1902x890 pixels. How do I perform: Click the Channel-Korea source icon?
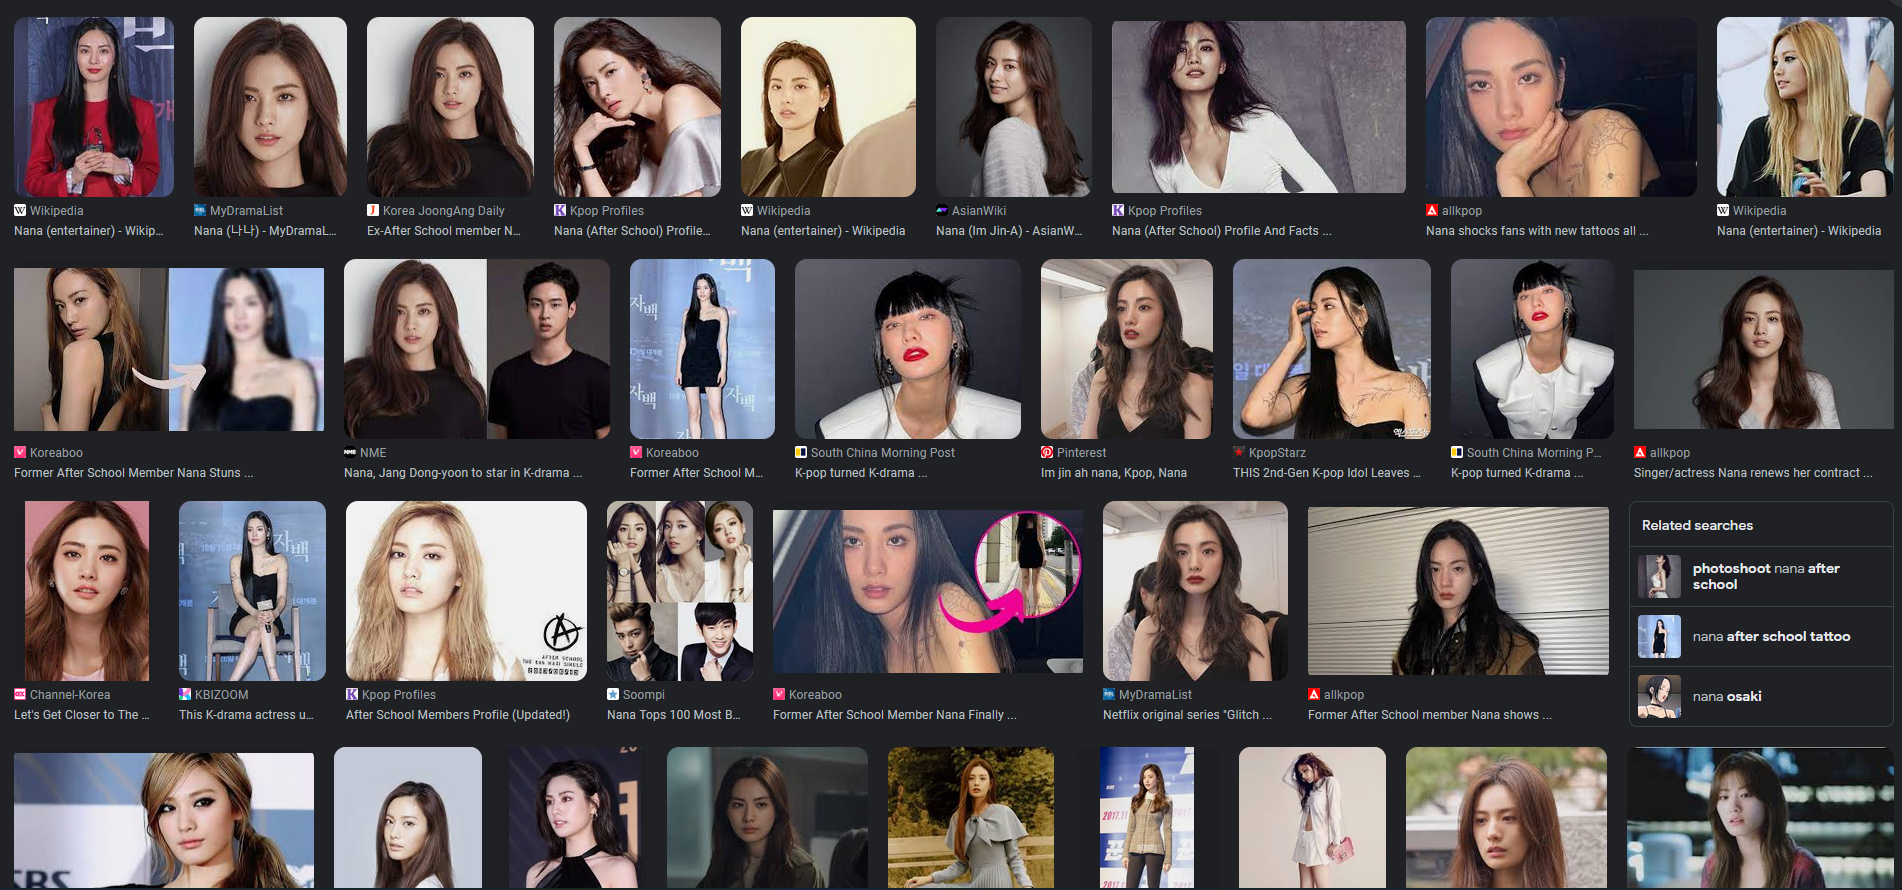[x=20, y=695]
